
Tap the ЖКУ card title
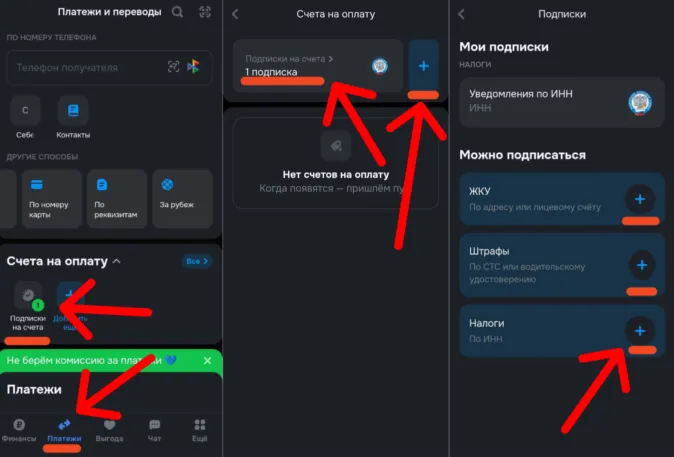click(480, 191)
